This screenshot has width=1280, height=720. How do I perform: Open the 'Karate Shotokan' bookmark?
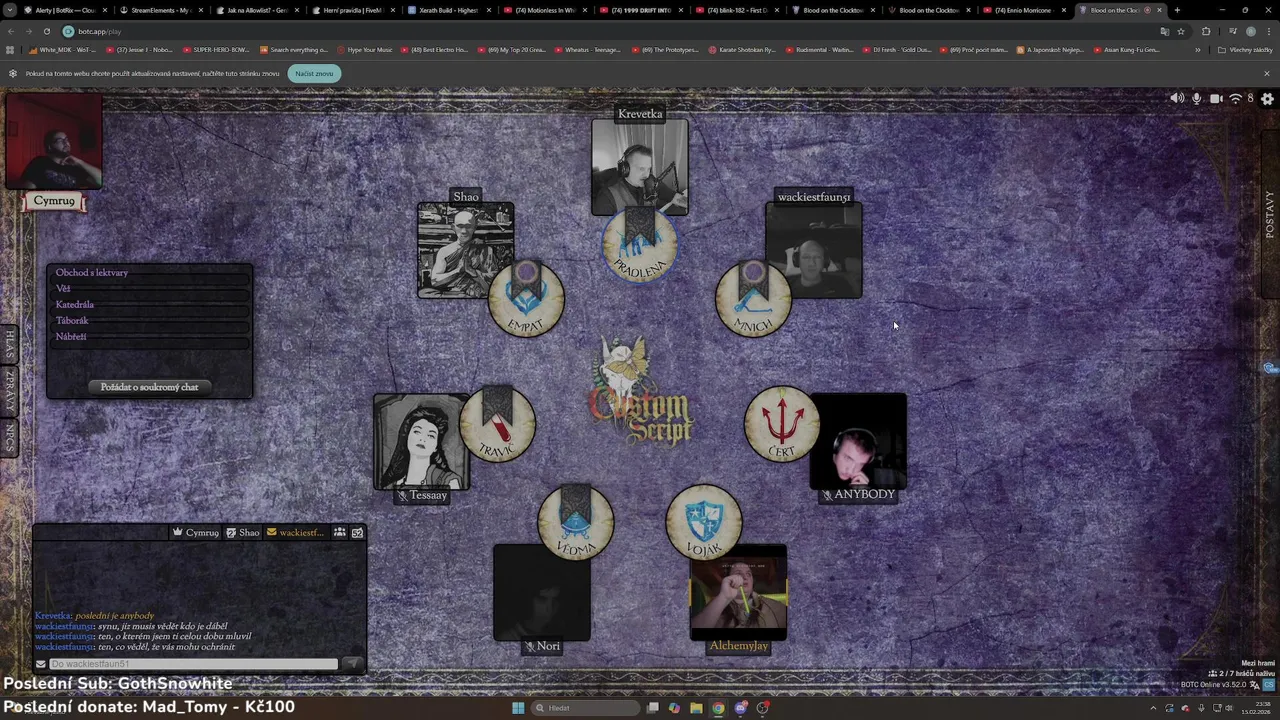click(x=742, y=49)
